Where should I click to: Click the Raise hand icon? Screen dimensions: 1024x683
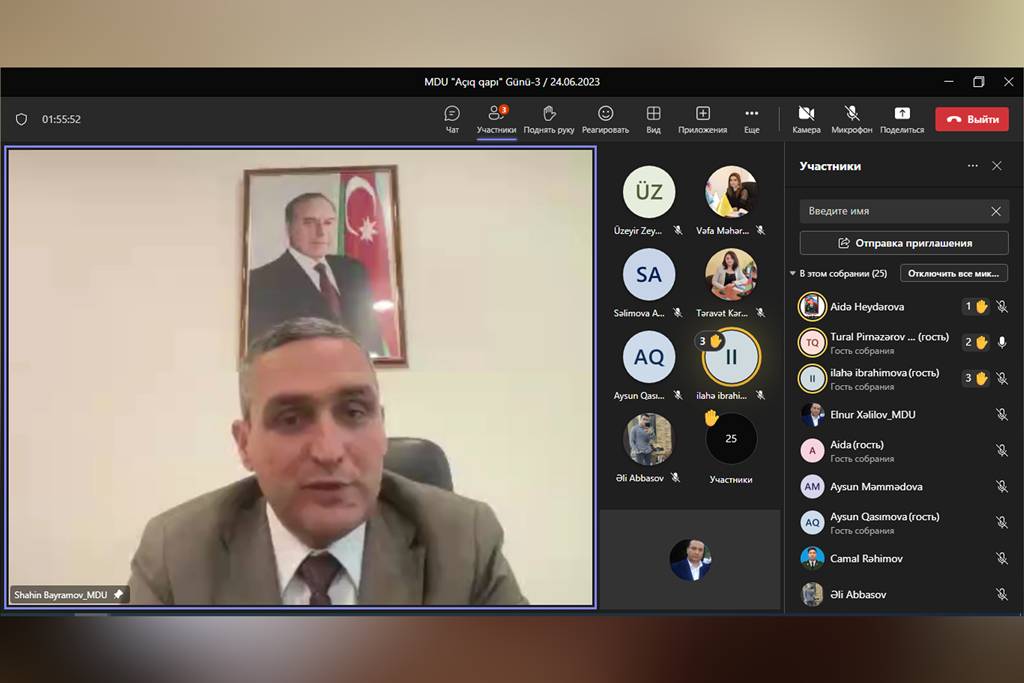(x=549, y=114)
